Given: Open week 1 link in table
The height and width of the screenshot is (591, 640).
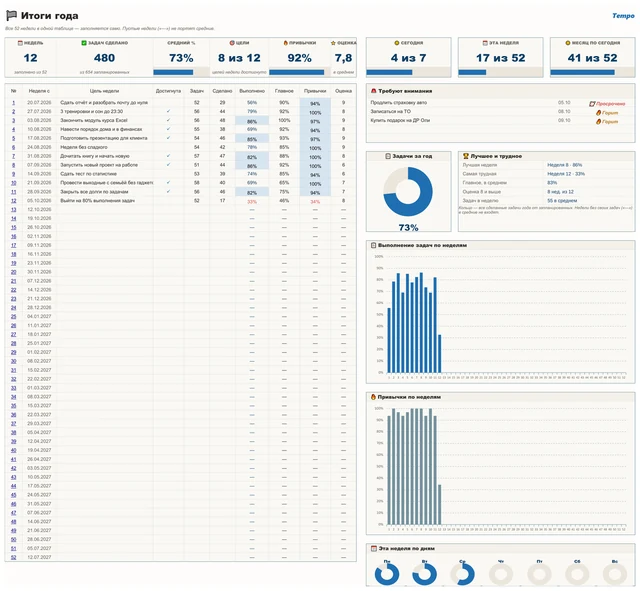Looking at the screenshot, I should (x=13, y=103).
